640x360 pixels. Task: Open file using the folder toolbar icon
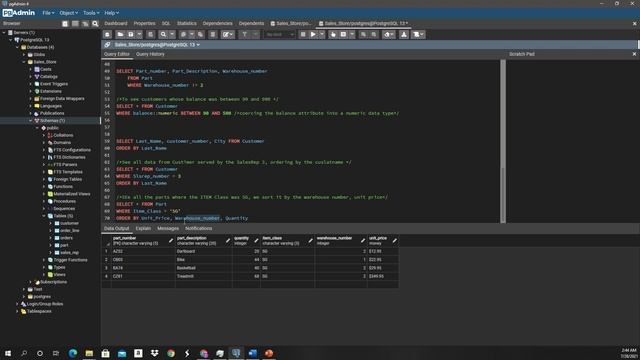[x=120, y=35]
